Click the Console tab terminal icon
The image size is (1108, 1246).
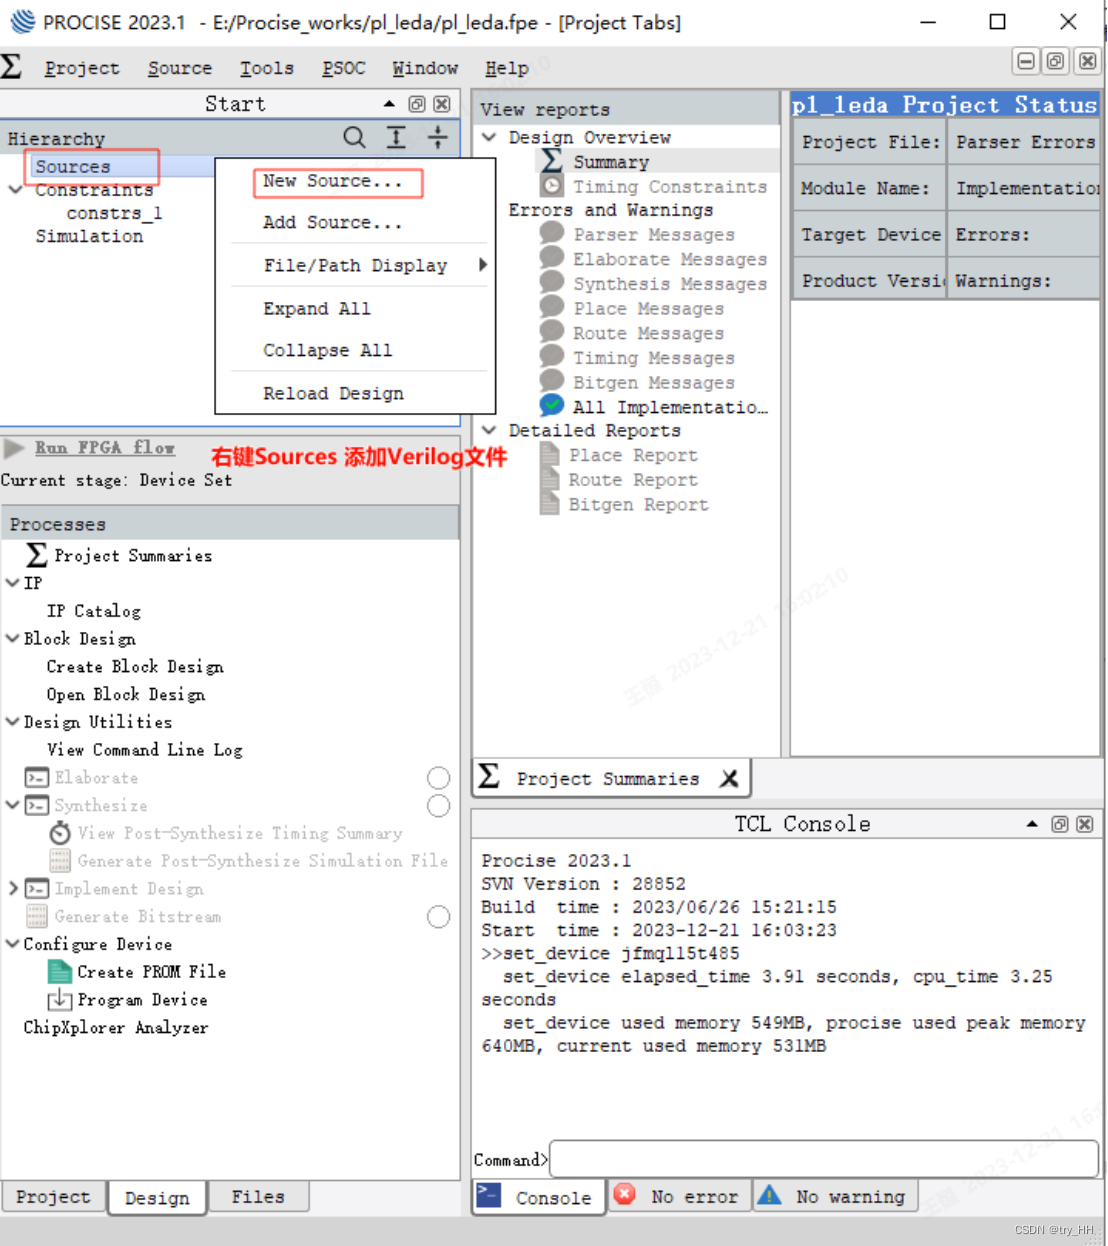coord(489,1195)
